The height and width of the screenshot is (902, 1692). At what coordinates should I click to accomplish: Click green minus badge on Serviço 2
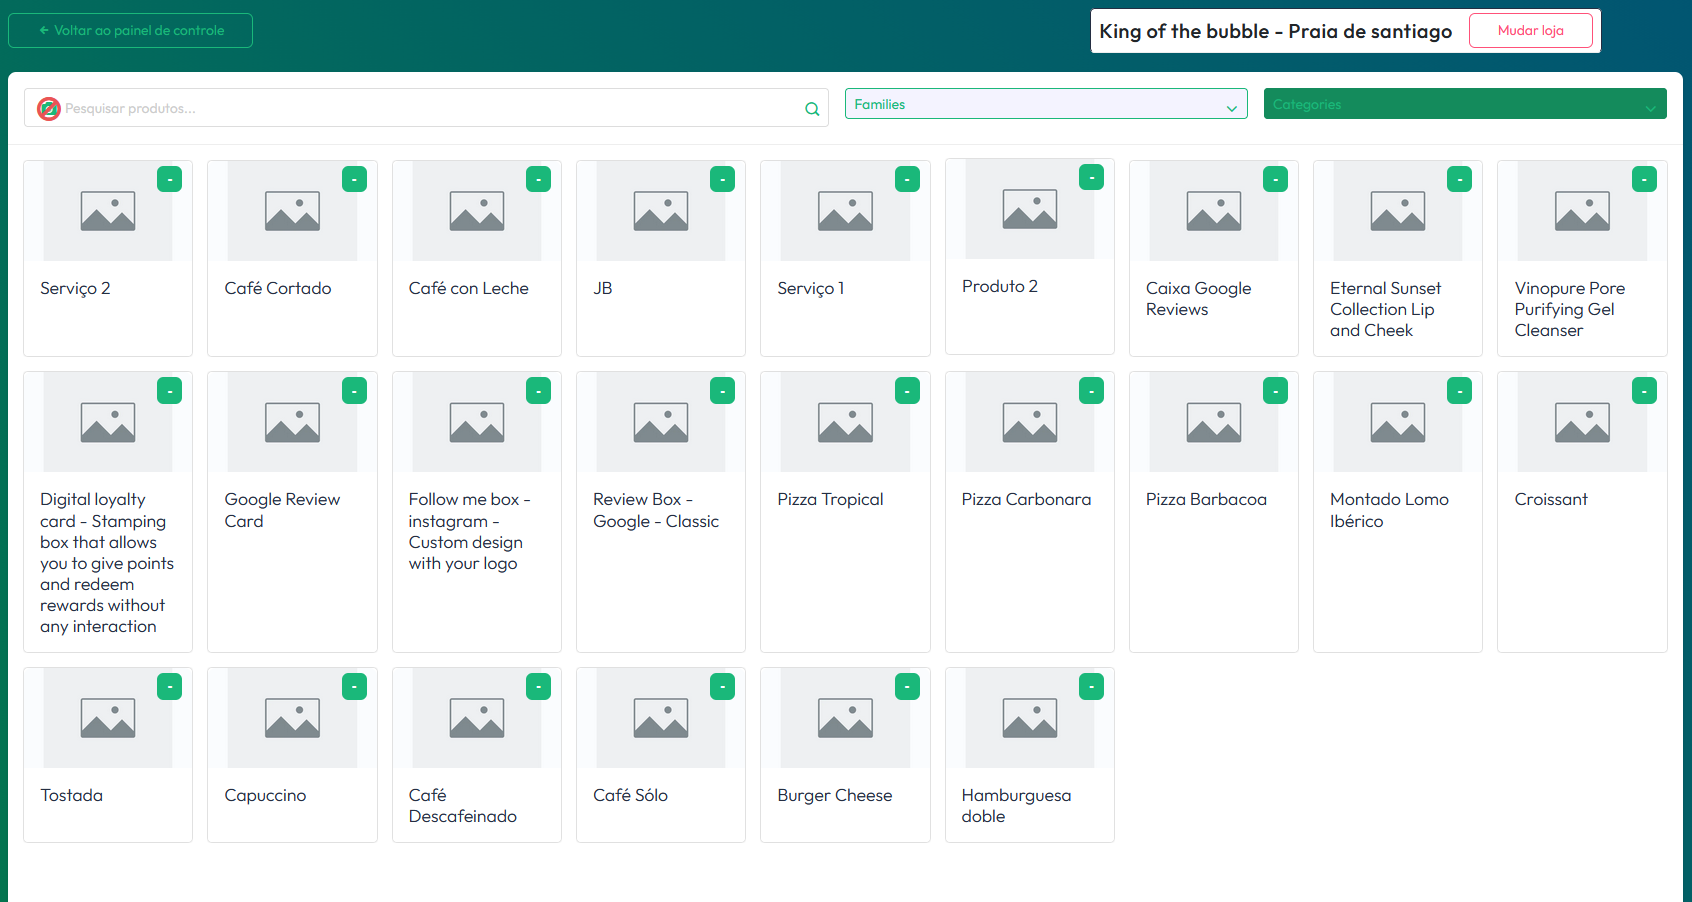click(x=169, y=179)
